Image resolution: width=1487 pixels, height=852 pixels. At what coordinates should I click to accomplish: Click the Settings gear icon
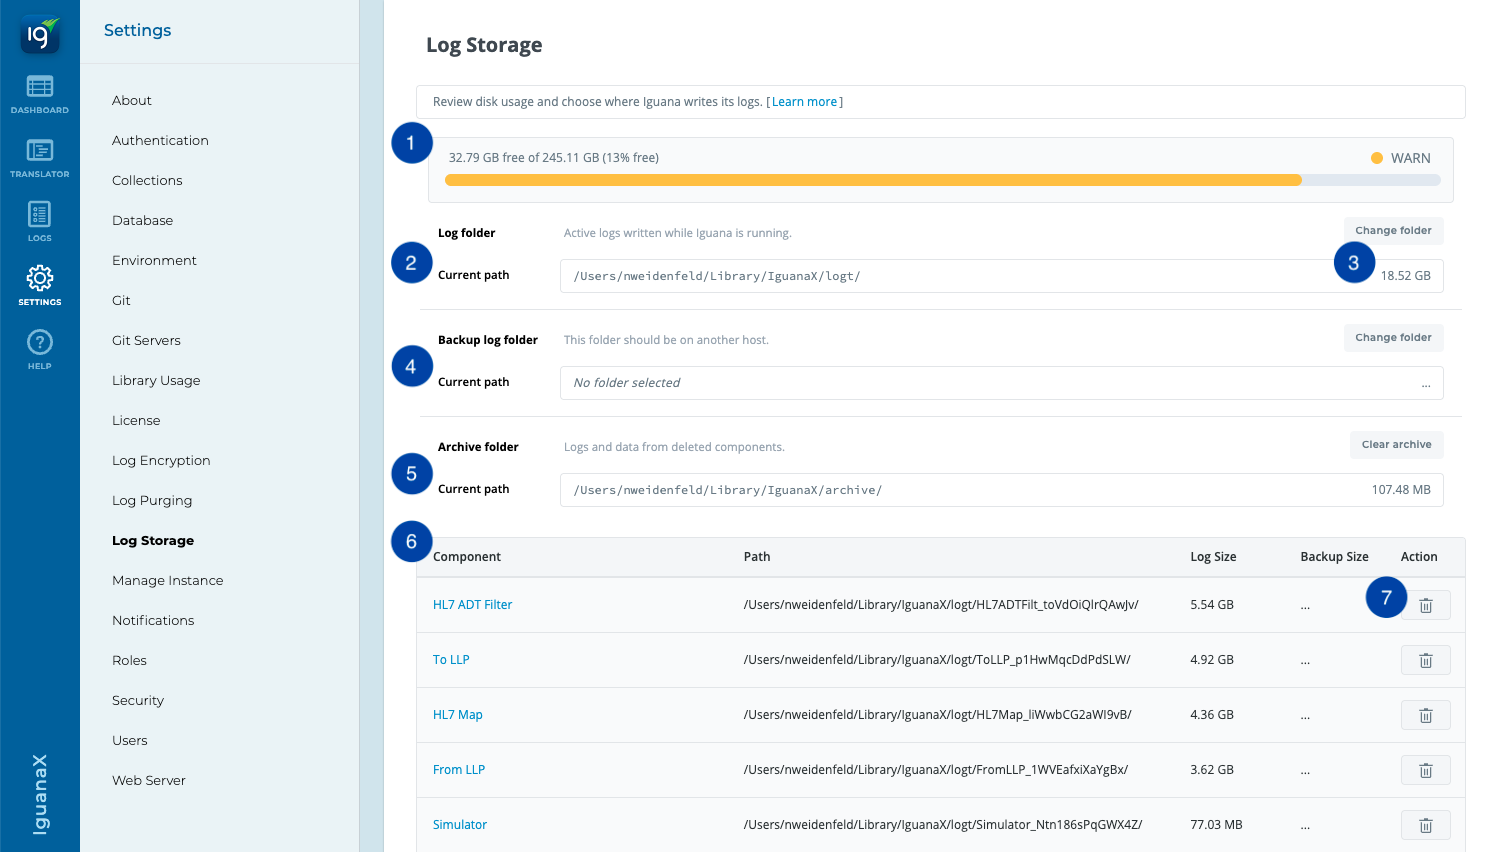click(40, 278)
